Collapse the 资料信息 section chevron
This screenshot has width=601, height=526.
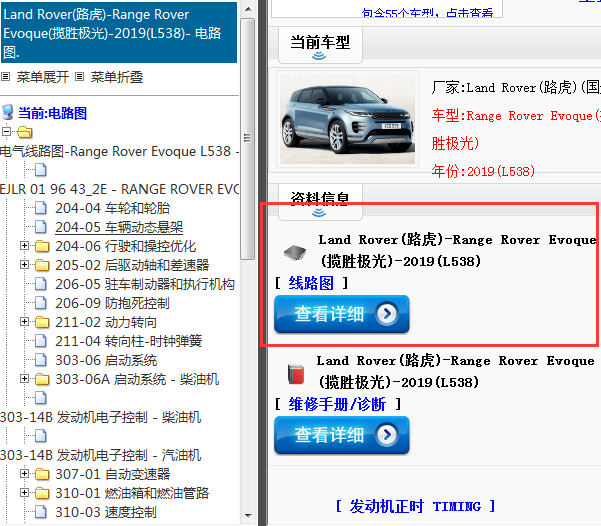pos(319,212)
